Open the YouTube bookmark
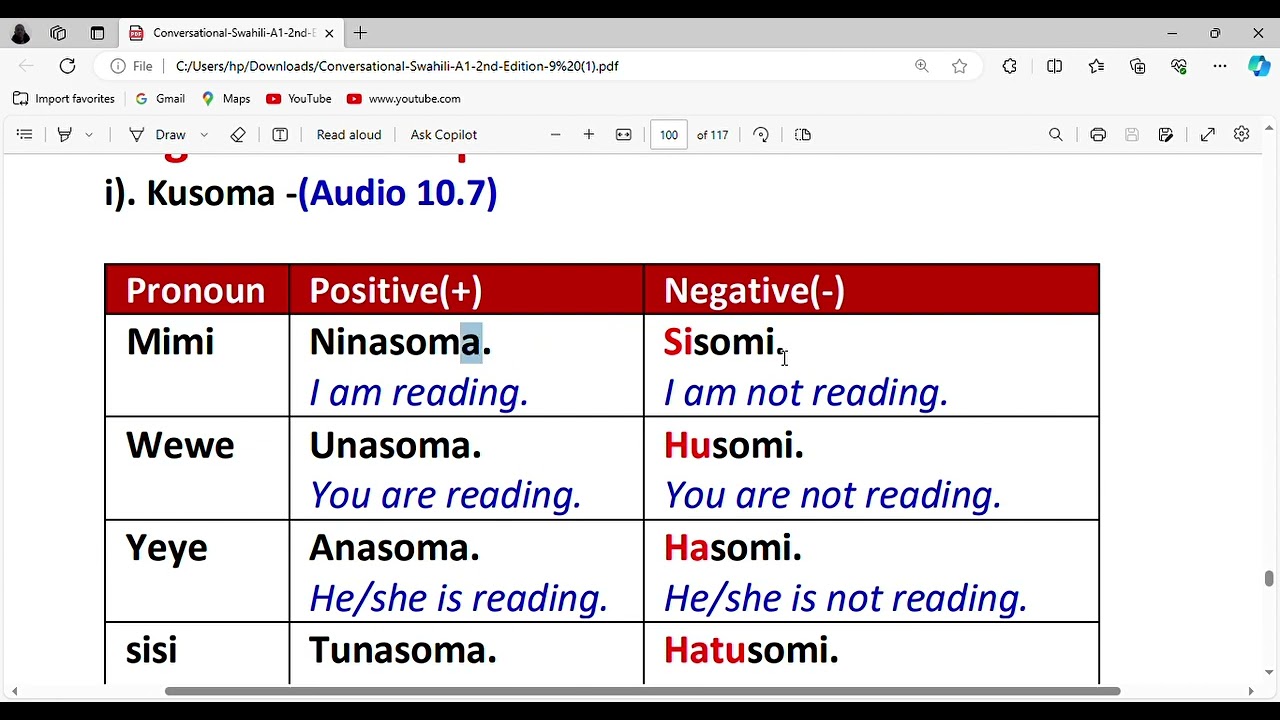1280x720 pixels. [x=299, y=99]
